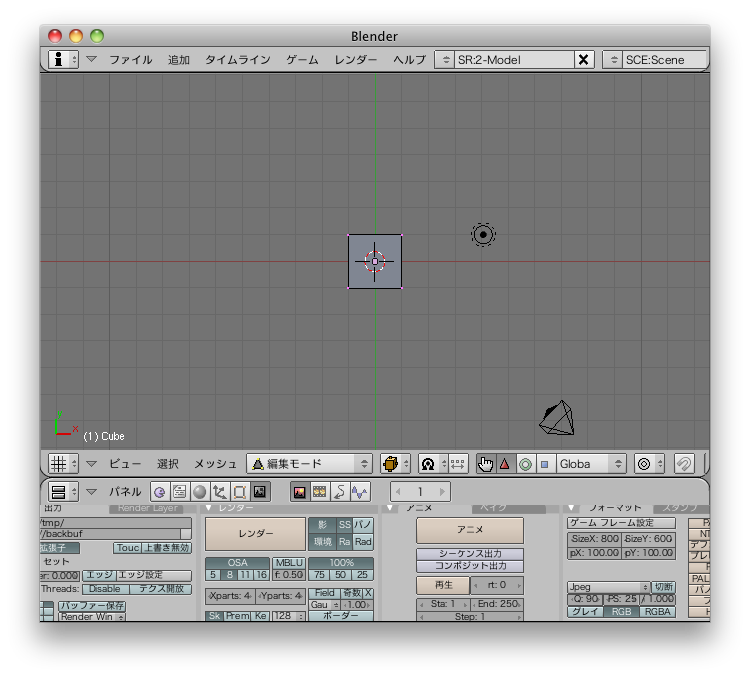The image size is (750, 677).
Task: Open the Logic context (pacman icon)
Action: click(x=160, y=492)
